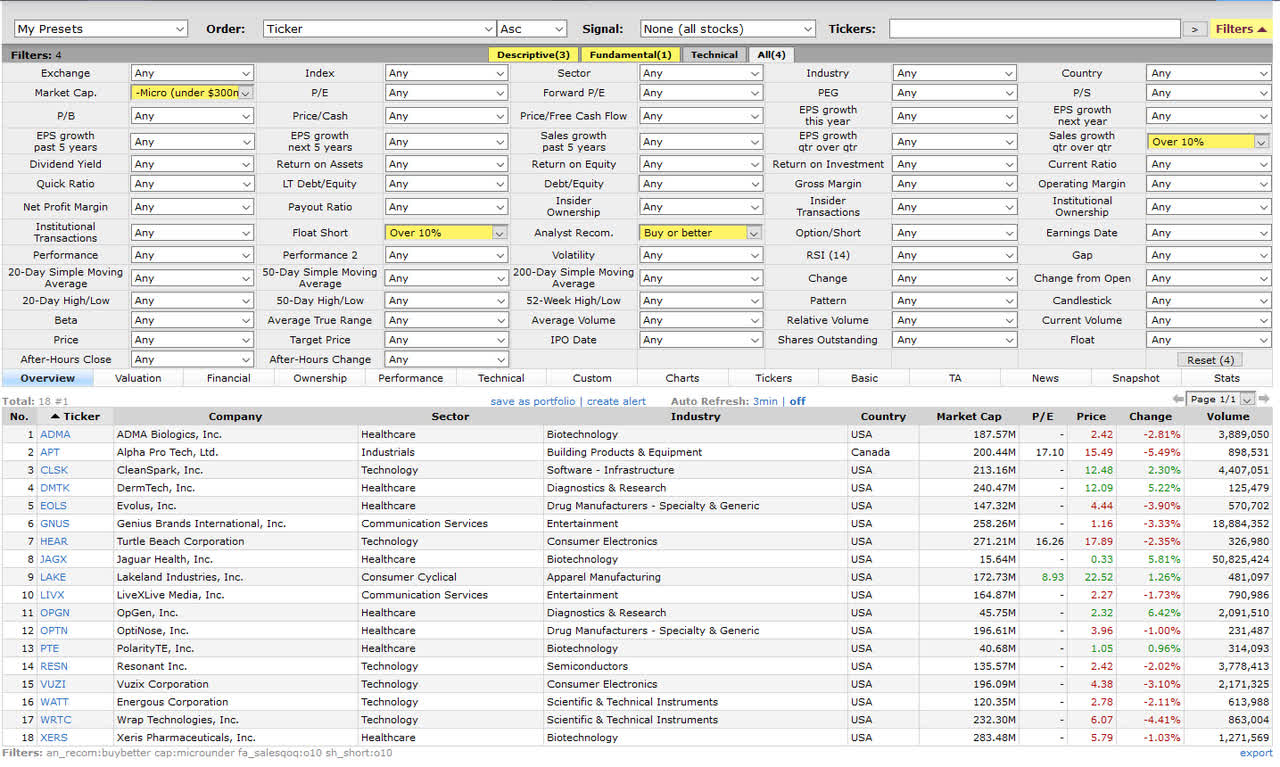The height and width of the screenshot is (767, 1280).
Task: Switch to the Fundamental(1) filter tab
Action: pyautogui.click(x=629, y=55)
